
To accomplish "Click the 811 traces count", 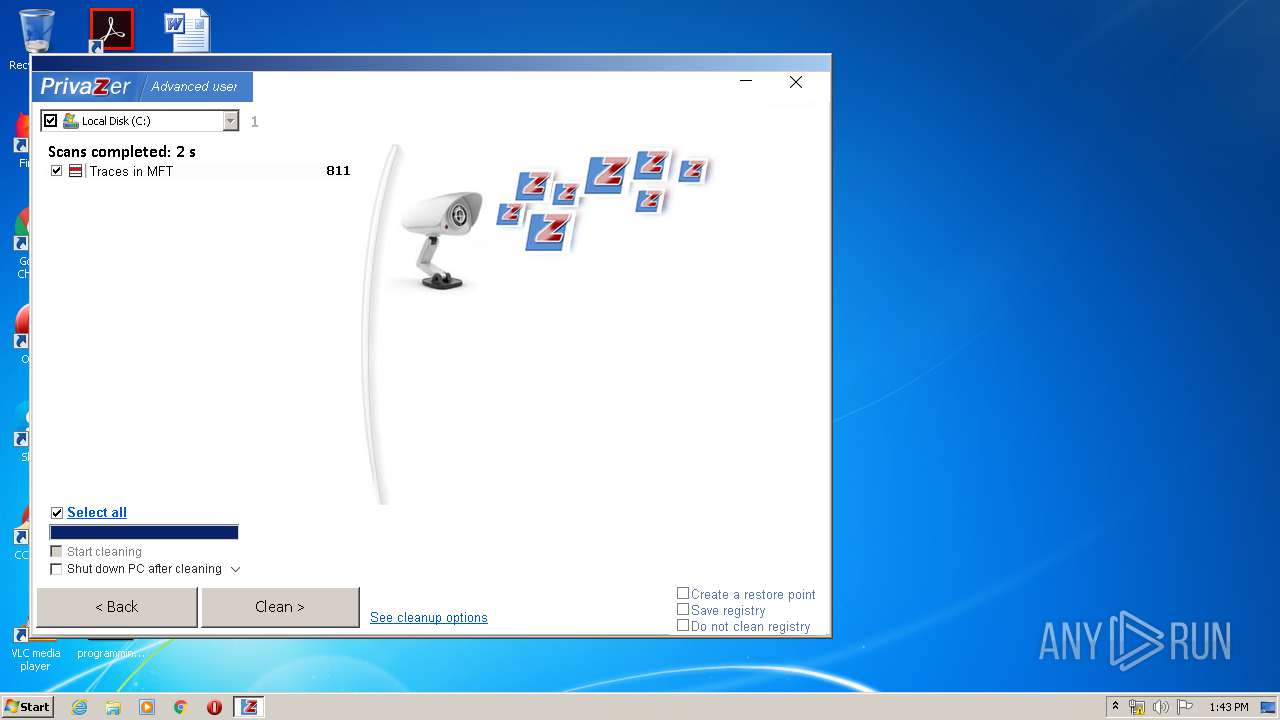I will coord(338,171).
